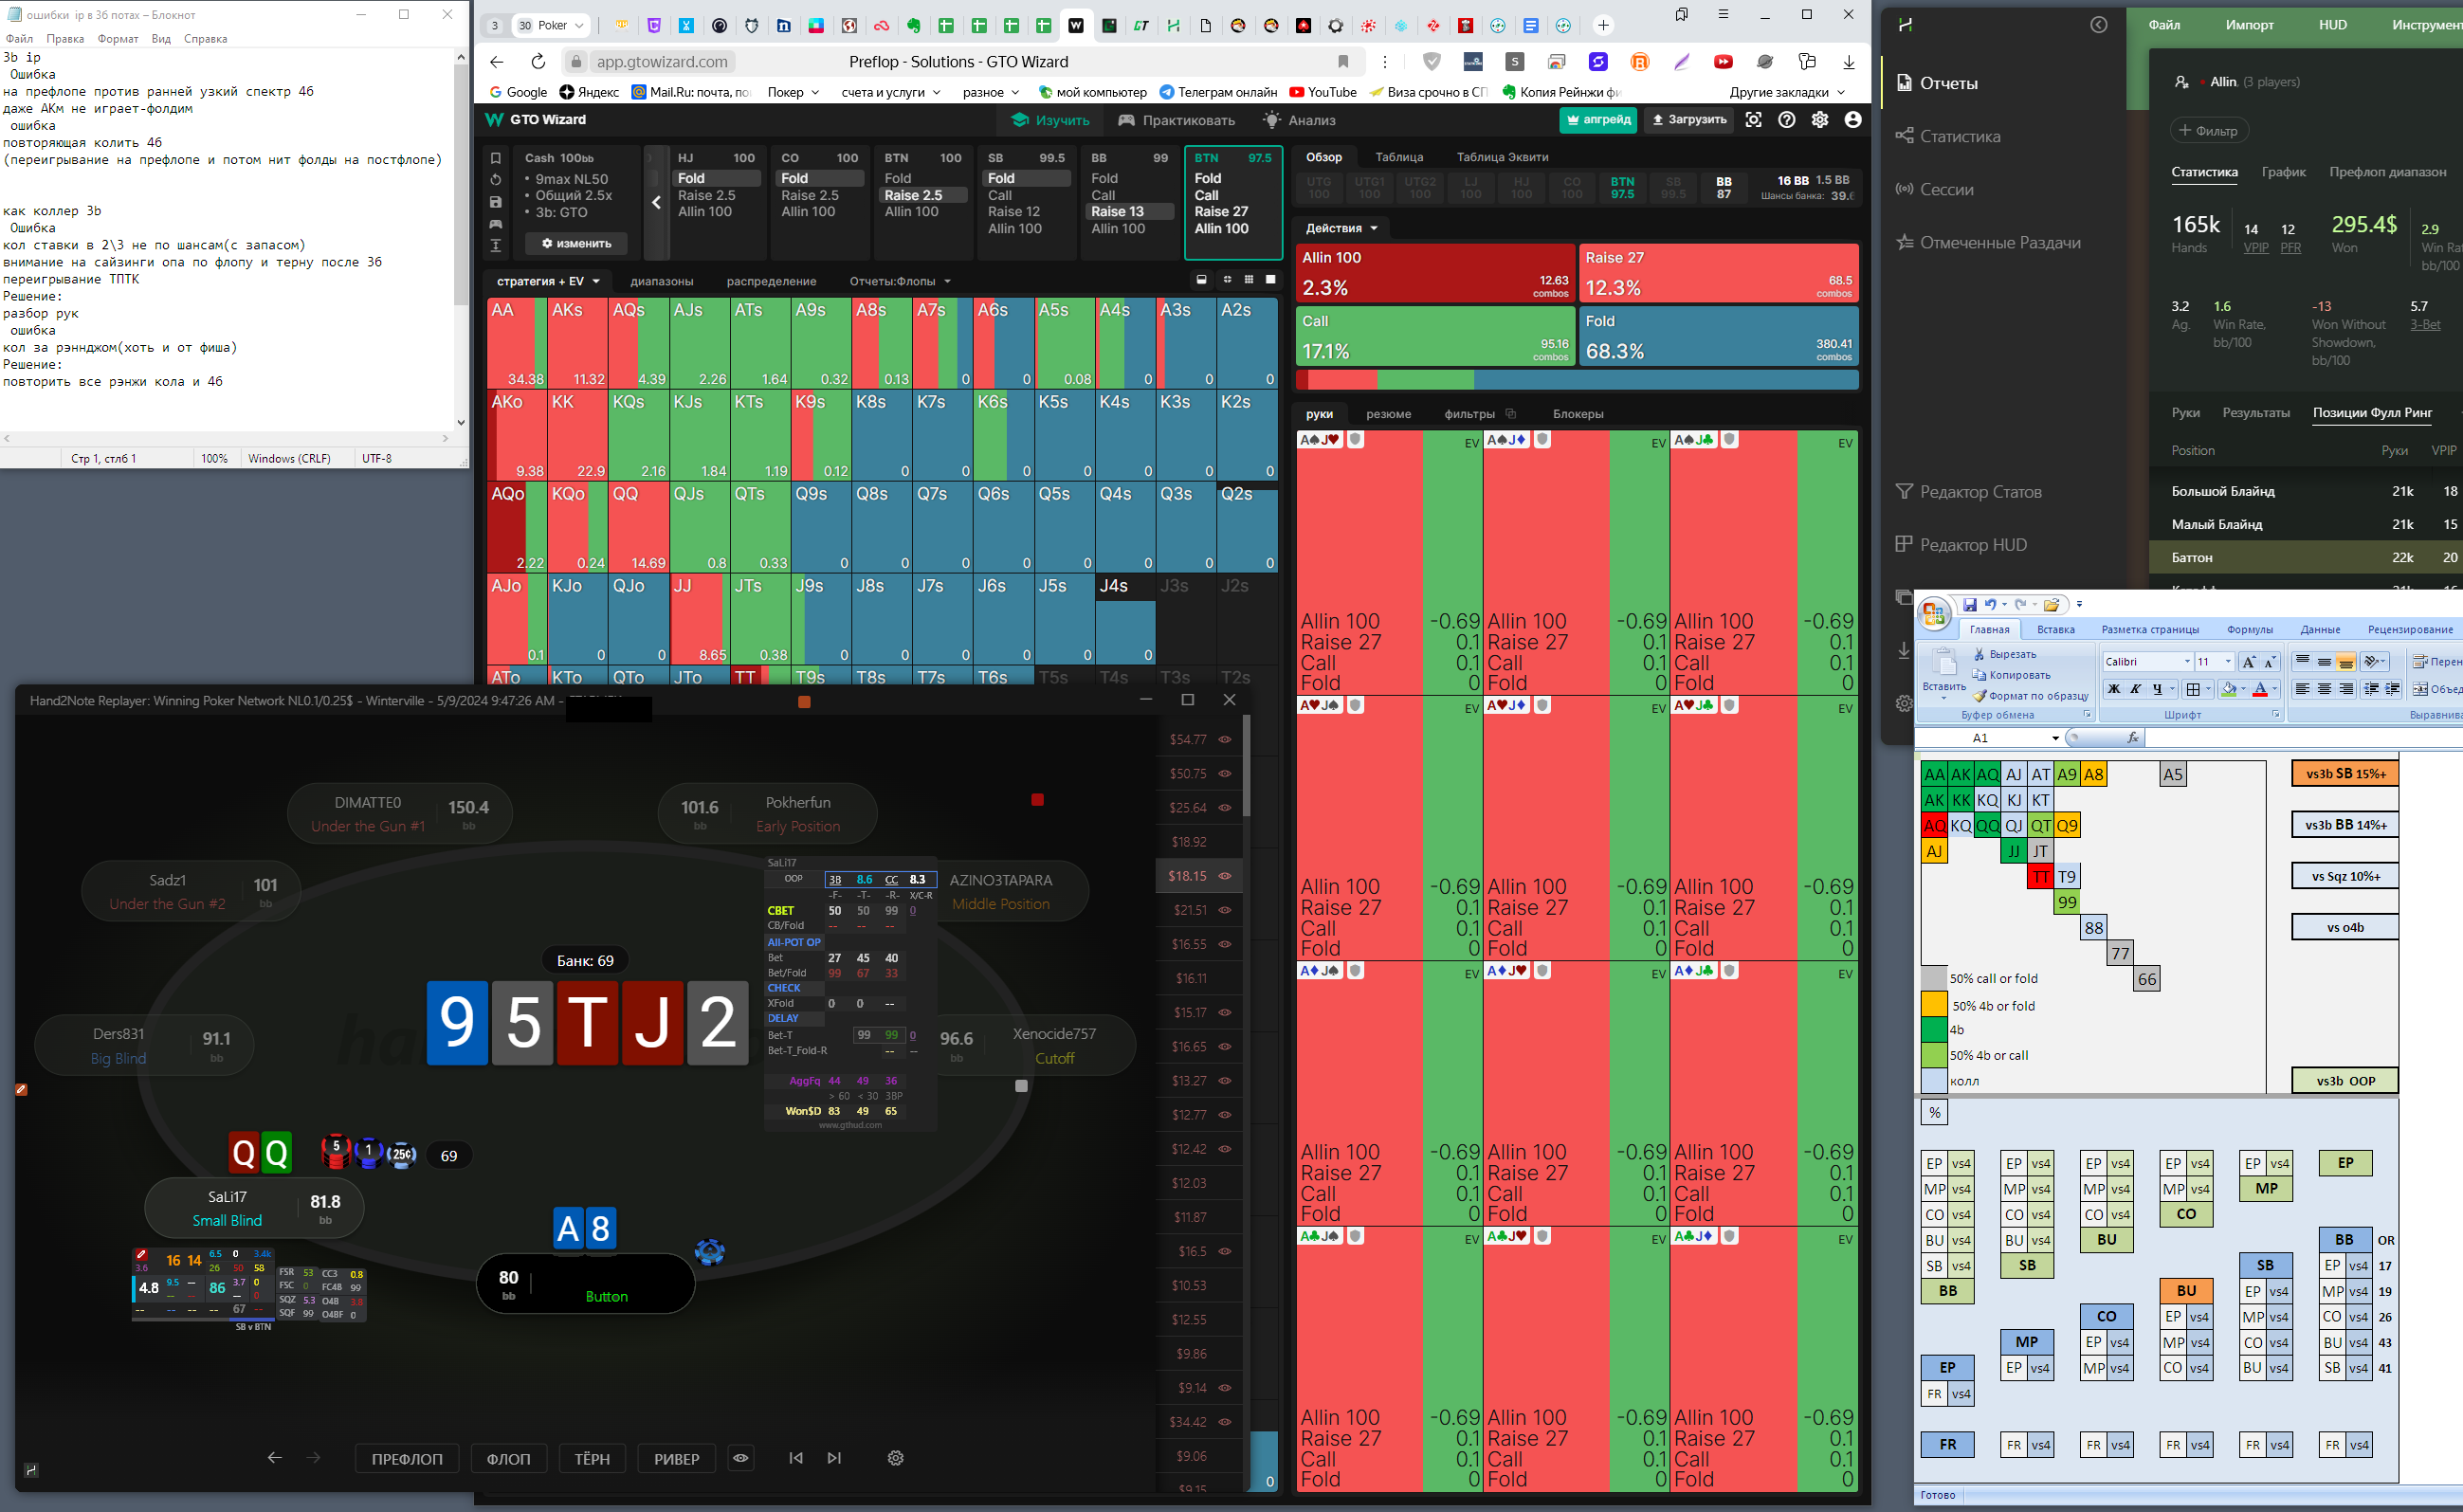The width and height of the screenshot is (2463, 1512).
Task: Click the Excel Bold (Ж) button
Action: click(2114, 689)
